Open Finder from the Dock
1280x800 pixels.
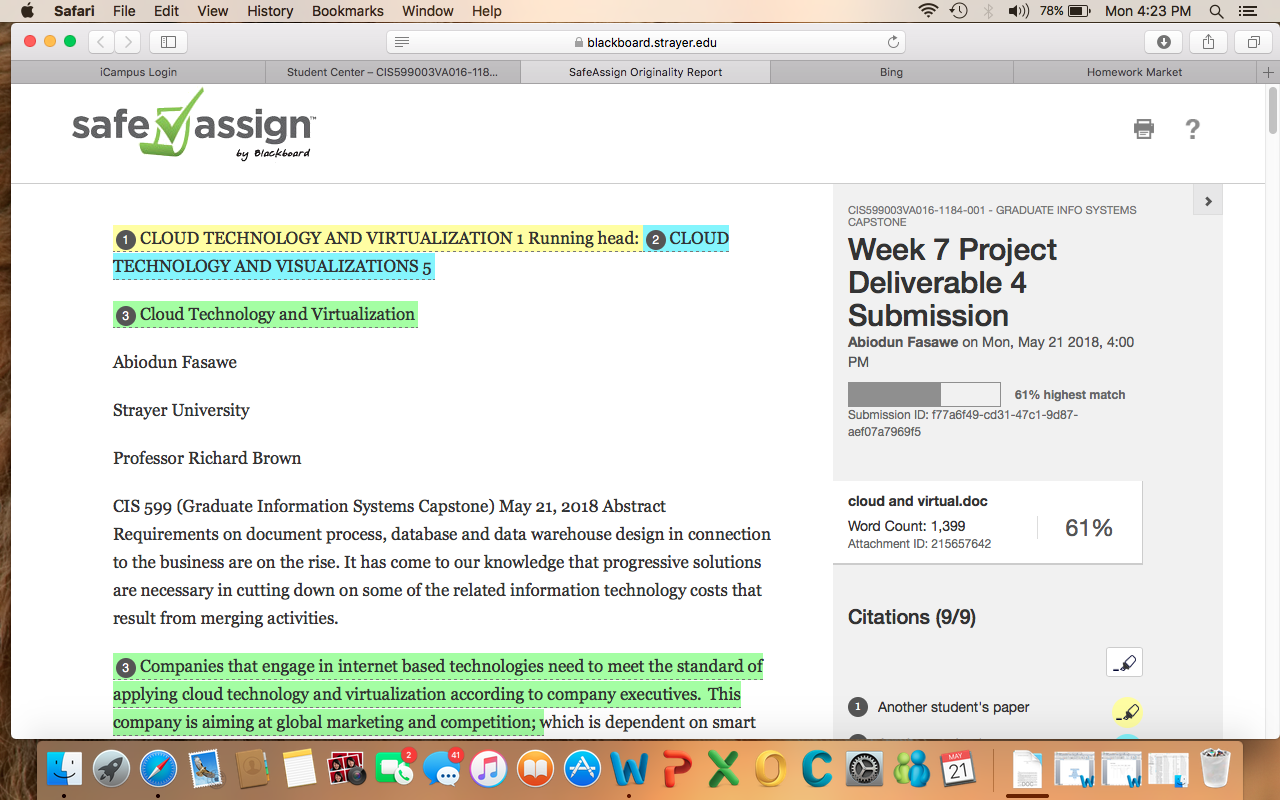66,768
